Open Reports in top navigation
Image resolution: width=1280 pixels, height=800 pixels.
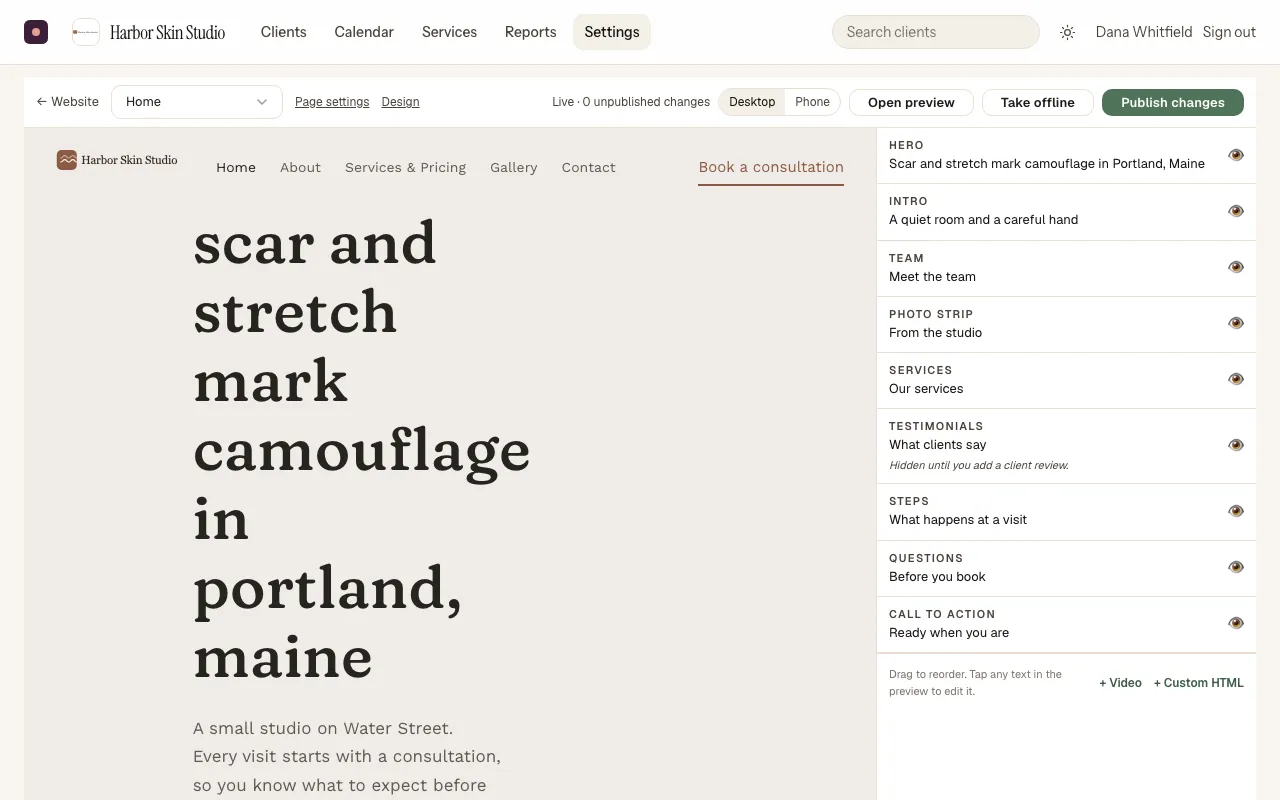tap(530, 32)
